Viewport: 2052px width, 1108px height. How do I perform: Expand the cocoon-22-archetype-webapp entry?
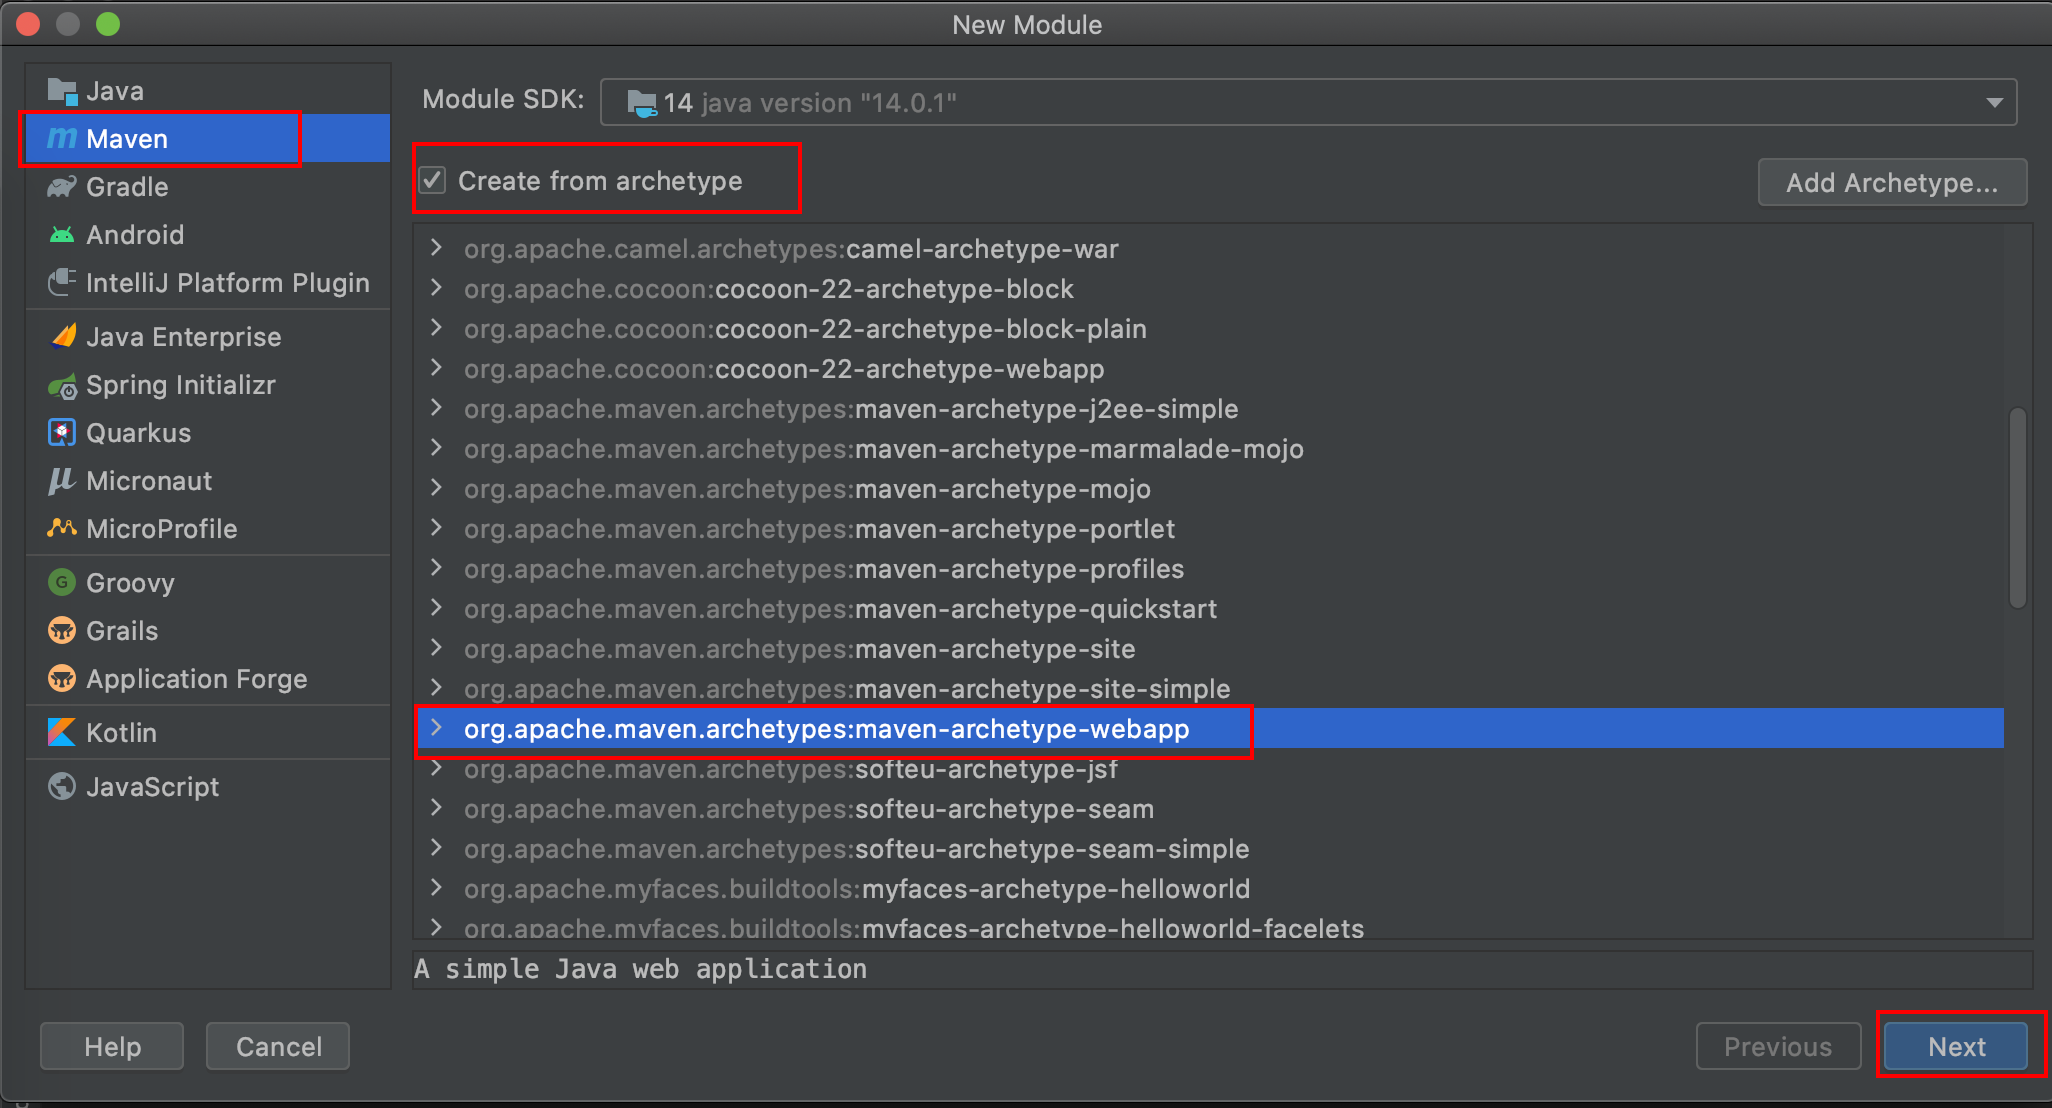tap(436, 368)
